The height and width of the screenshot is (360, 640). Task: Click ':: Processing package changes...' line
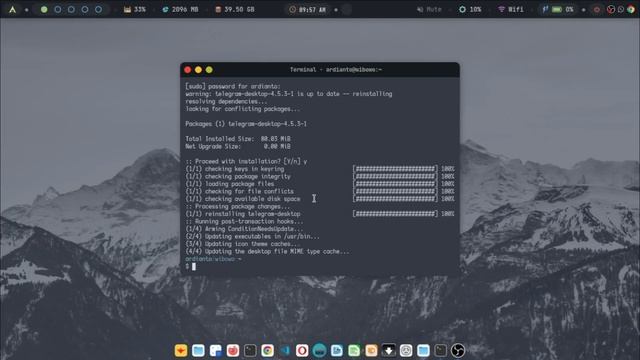[x=238, y=206]
